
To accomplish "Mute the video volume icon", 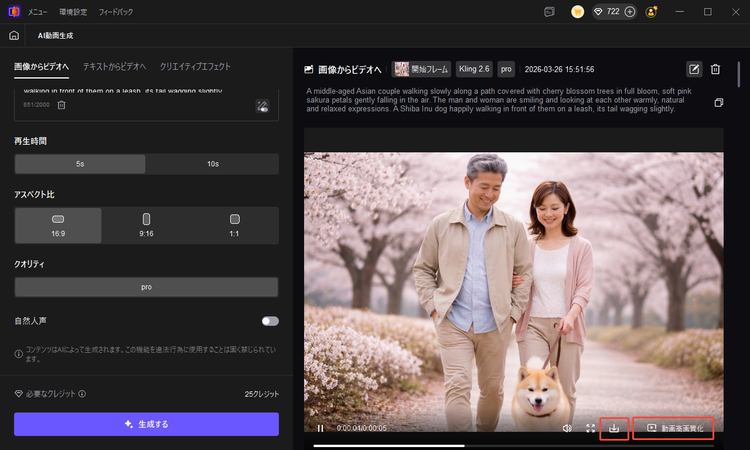I will [x=567, y=428].
